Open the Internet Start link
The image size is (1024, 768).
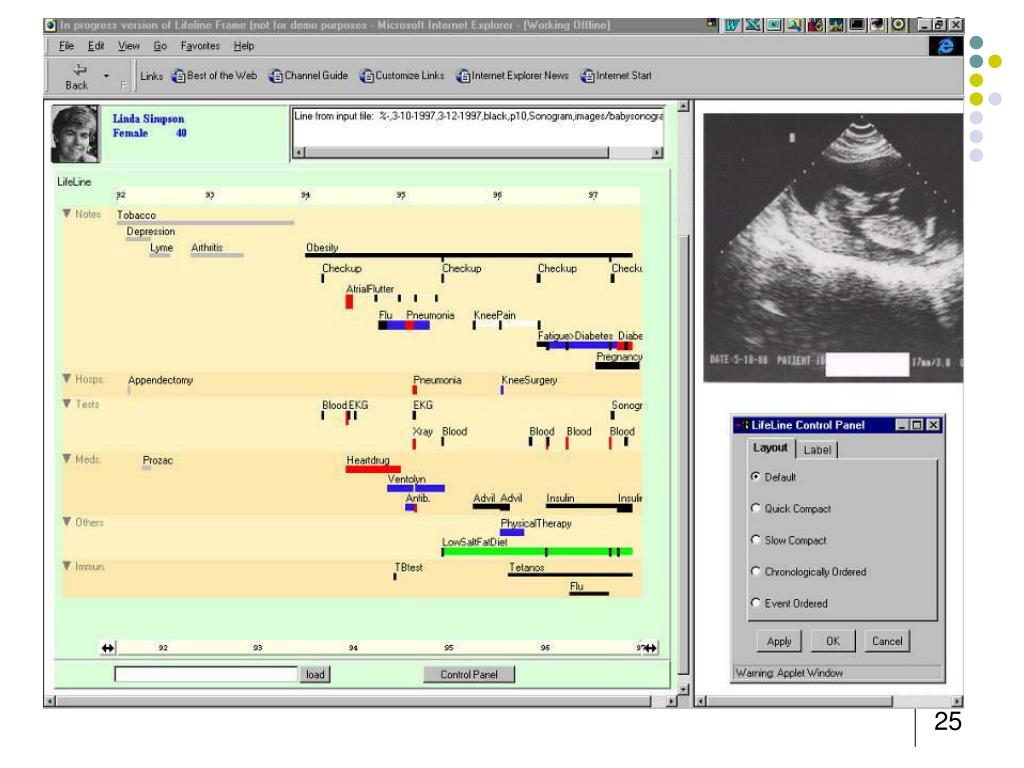[x=616, y=76]
